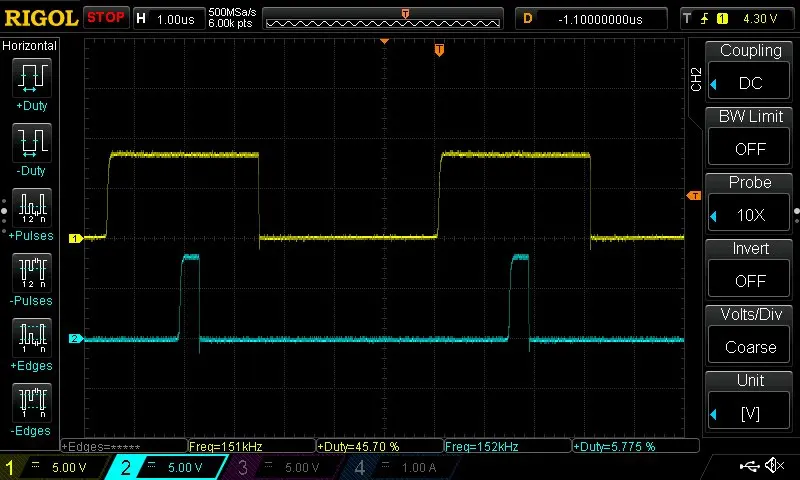Click the yellow channel 1 trigger source indicator
This screenshot has width=800, height=480.
(722, 19)
